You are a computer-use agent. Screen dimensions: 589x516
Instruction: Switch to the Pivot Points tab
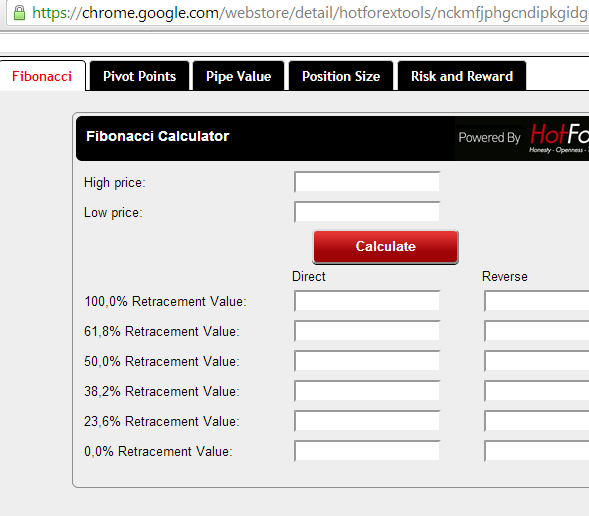139,76
